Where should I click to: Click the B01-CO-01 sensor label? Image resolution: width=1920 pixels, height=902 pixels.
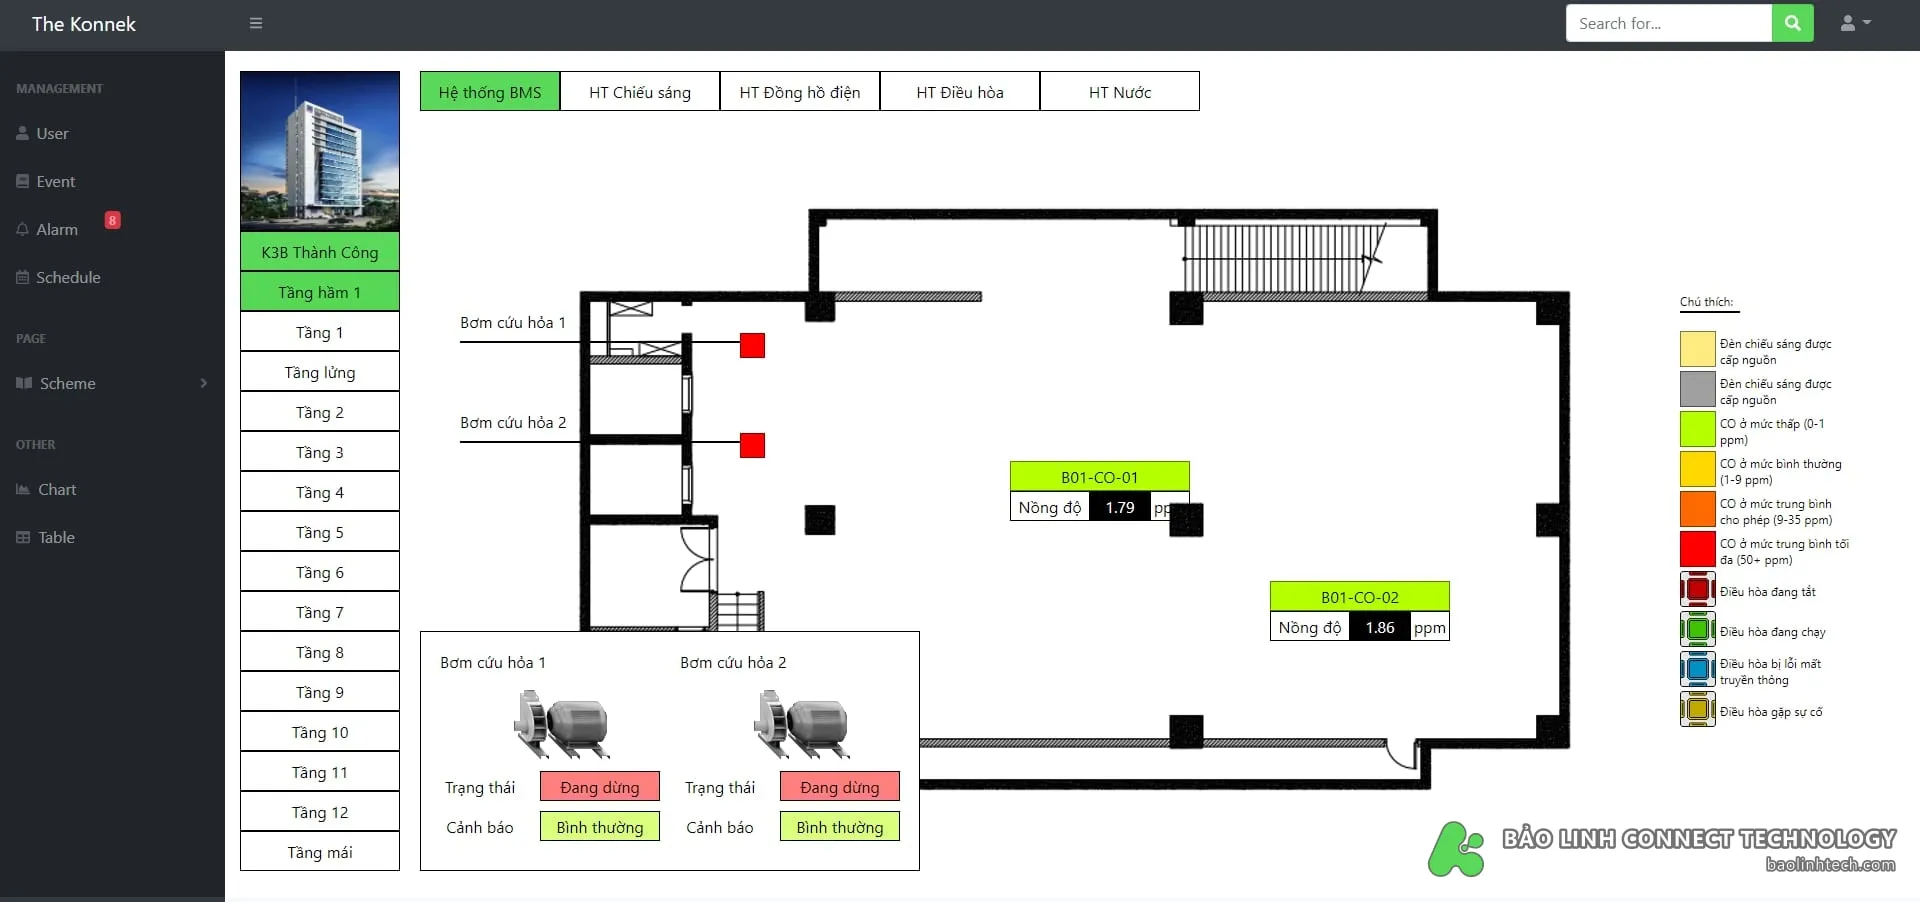(1100, 476)
